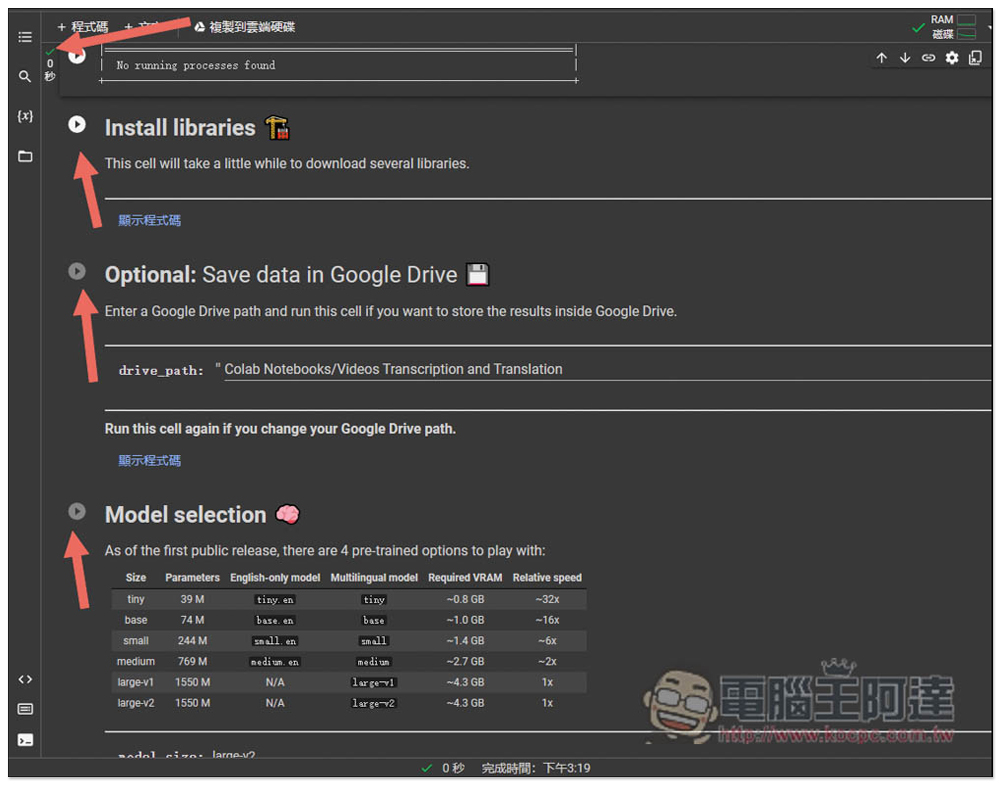Screen dimensions: 1000x786
Task: Copy link to cell icon
Action: 929,58
